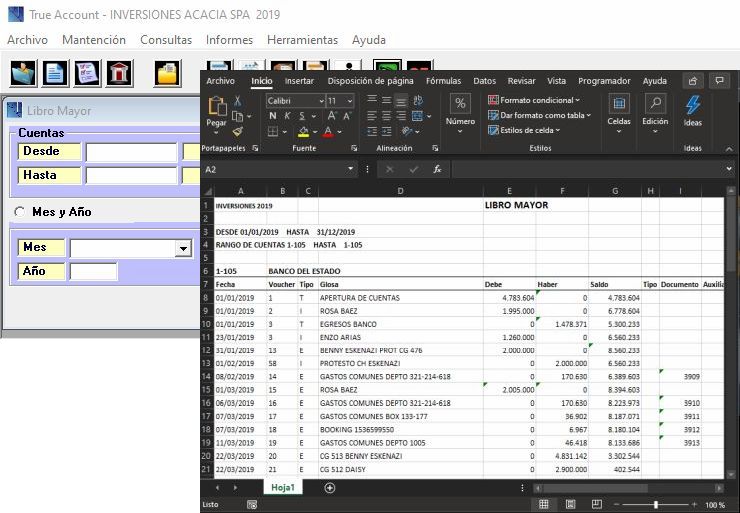This screenshot has height=513, width=740.
Task: Click the Año input field in Libro Mayor
Action: (93, 272)
